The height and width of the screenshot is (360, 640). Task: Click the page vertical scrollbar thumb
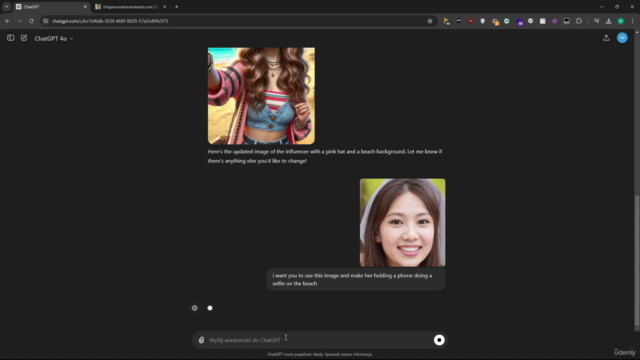point(637,261)
